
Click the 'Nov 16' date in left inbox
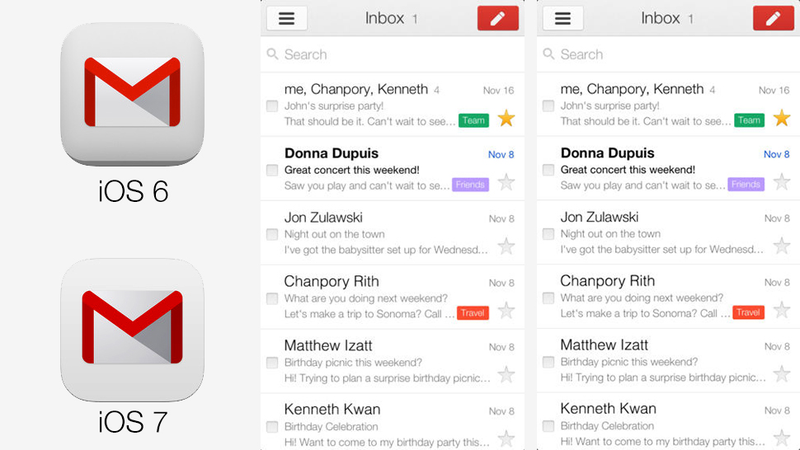(498, 90)
